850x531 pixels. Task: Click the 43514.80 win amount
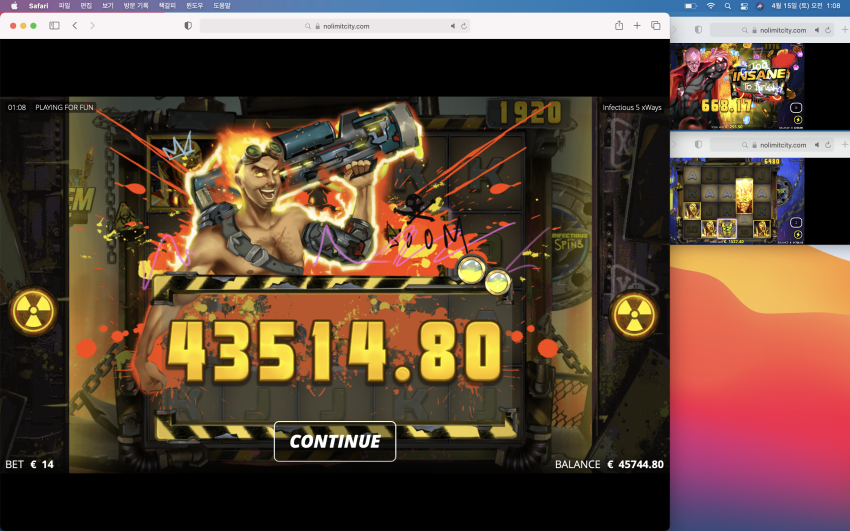(x=335, y=352)
